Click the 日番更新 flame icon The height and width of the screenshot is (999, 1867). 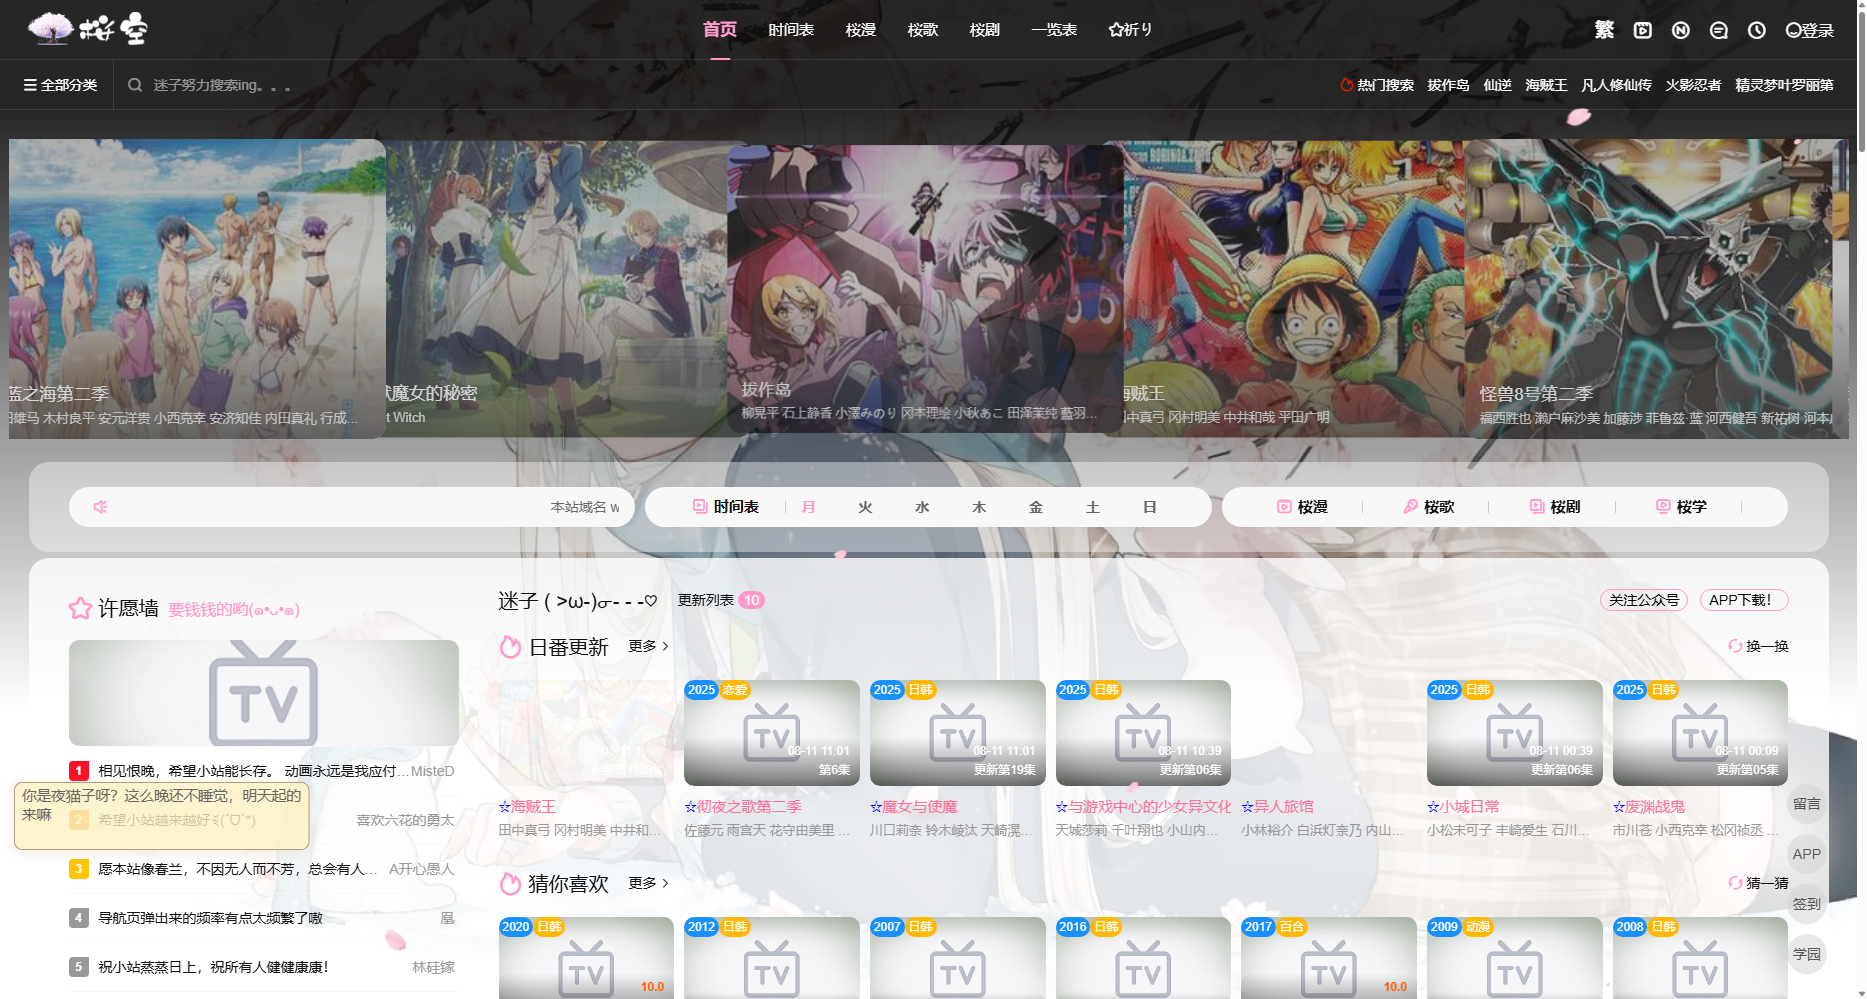click(510, 647)
